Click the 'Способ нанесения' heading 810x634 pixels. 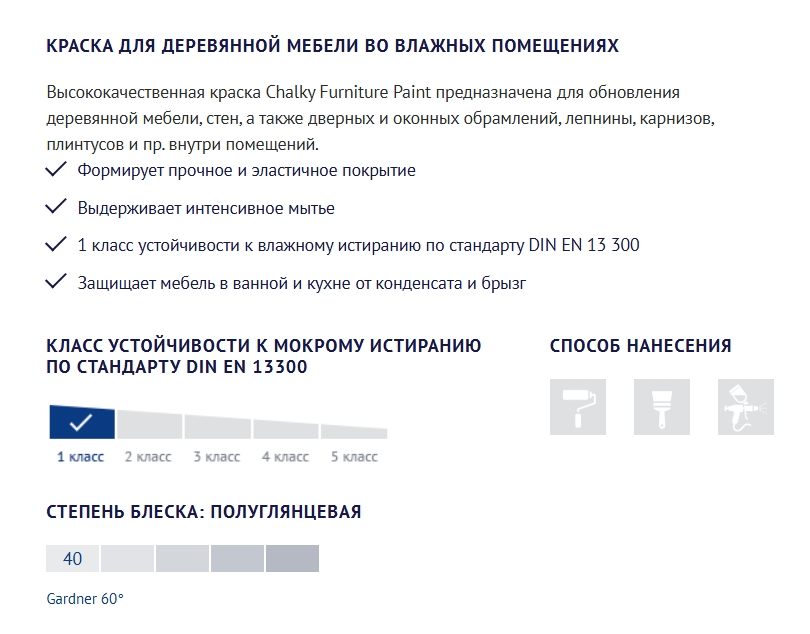[641, 346]
